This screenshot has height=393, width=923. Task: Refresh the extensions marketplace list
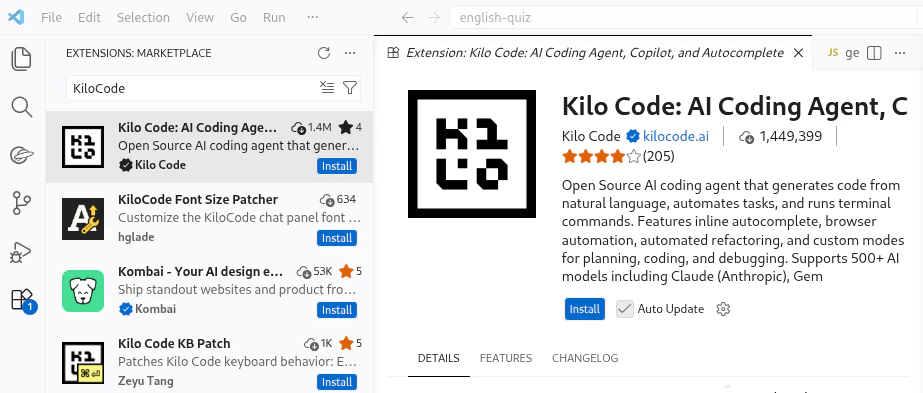pyautogui.click(x=324, y=53)
